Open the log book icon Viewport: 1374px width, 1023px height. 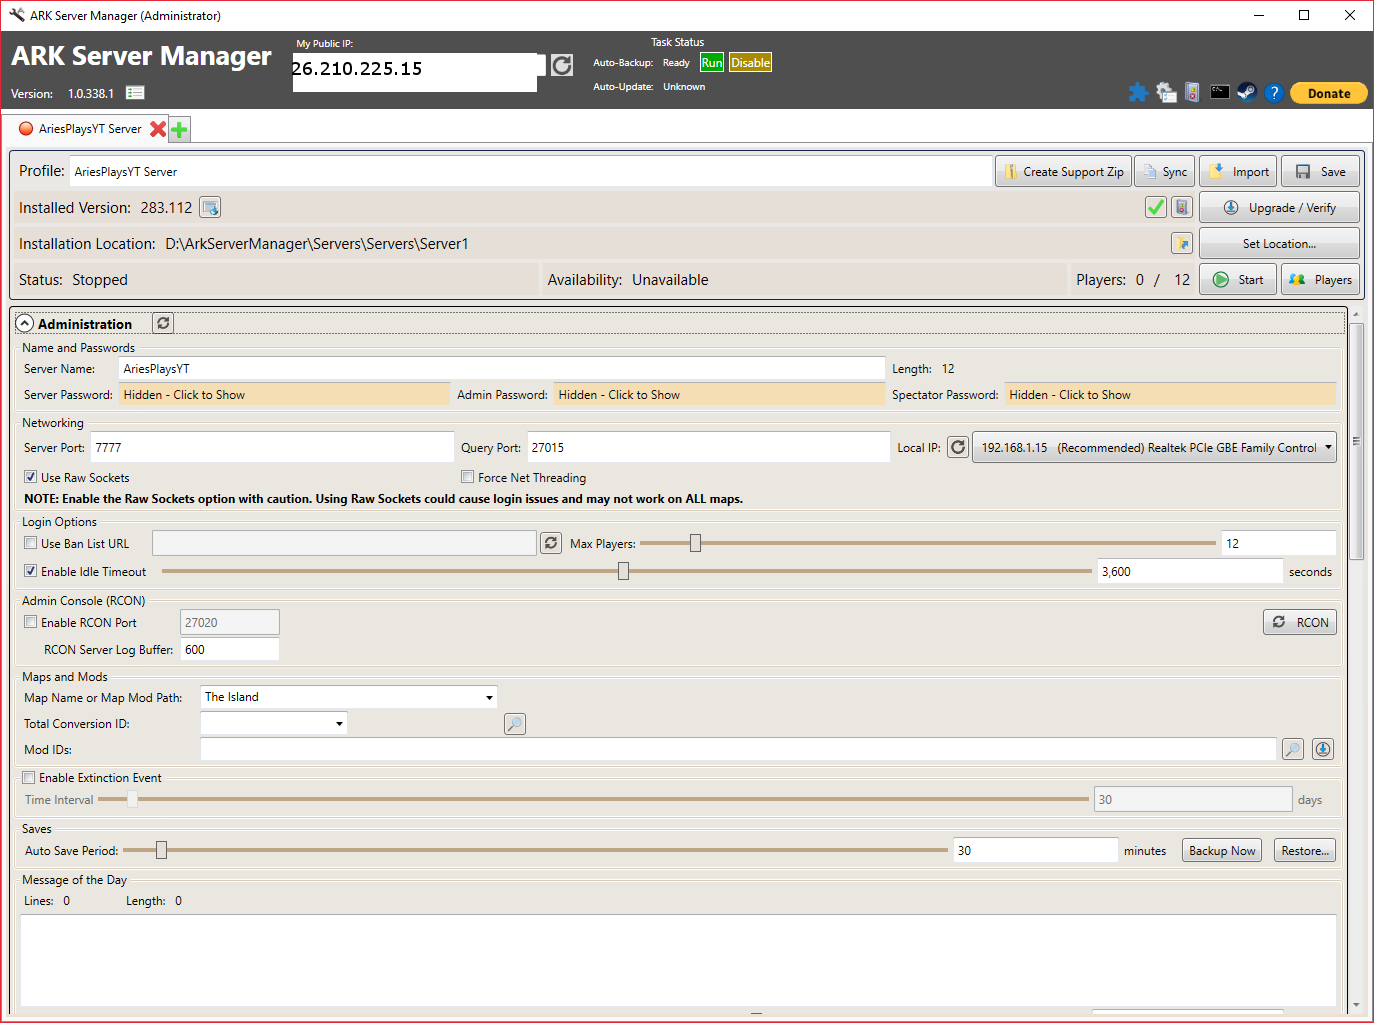1192,92
